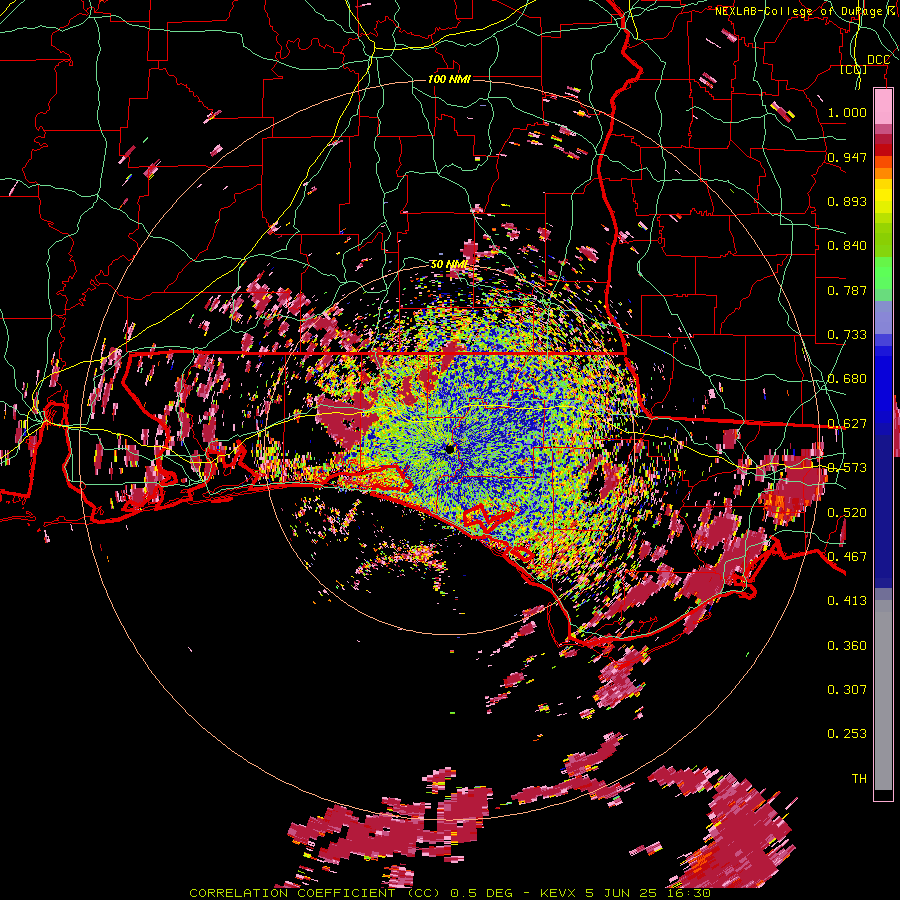The width and height of the screenshot is (900, 900).
Task: Select the 0.787 scale value
Action: pos(847,290)
